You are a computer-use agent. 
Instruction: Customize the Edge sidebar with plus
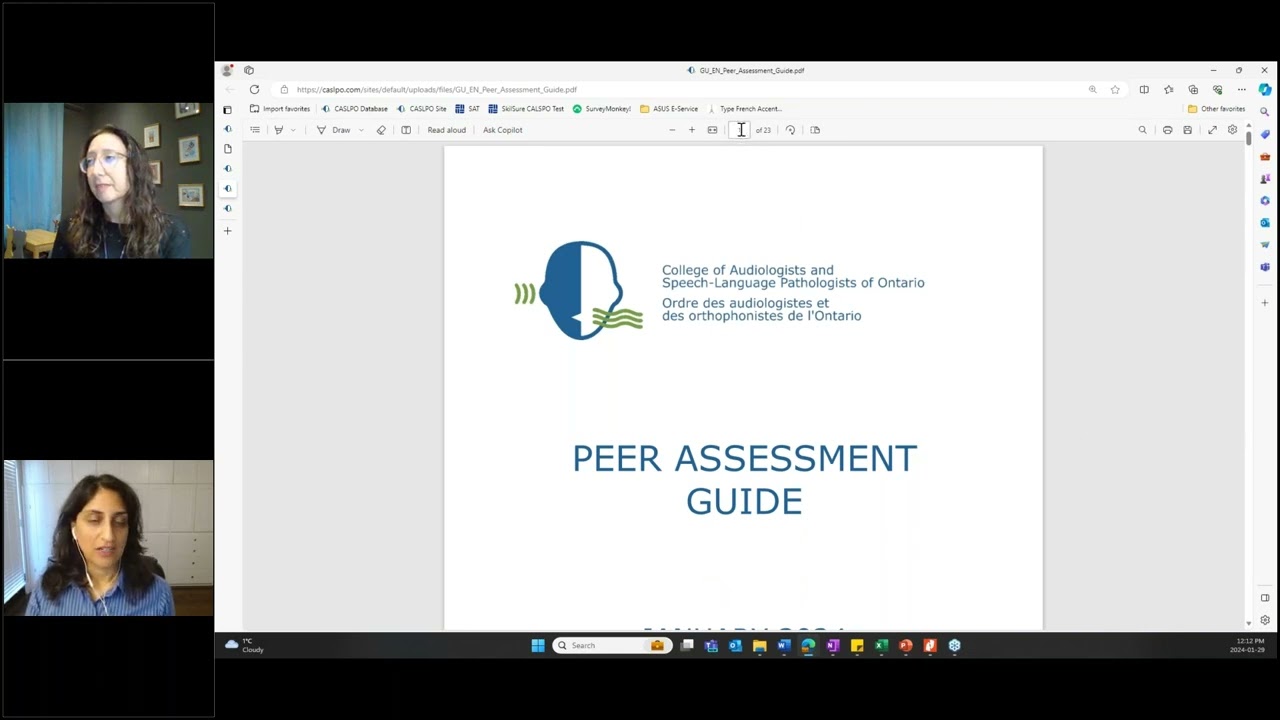coord(1265,302)
